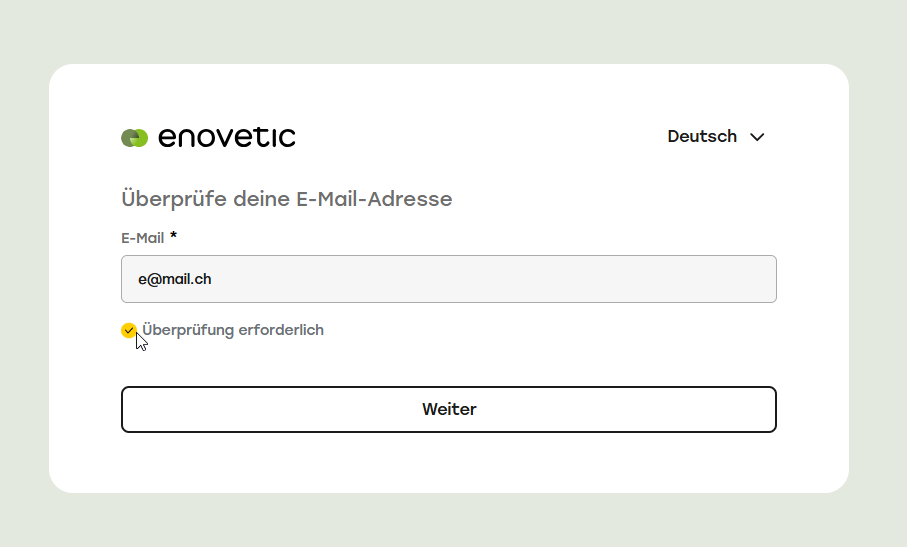Image resolution: width=907 pixels, height=547 pixels.
Task: Click heading Überprüfe deine E-Mail-Adresse
Action: pos(286,199)
